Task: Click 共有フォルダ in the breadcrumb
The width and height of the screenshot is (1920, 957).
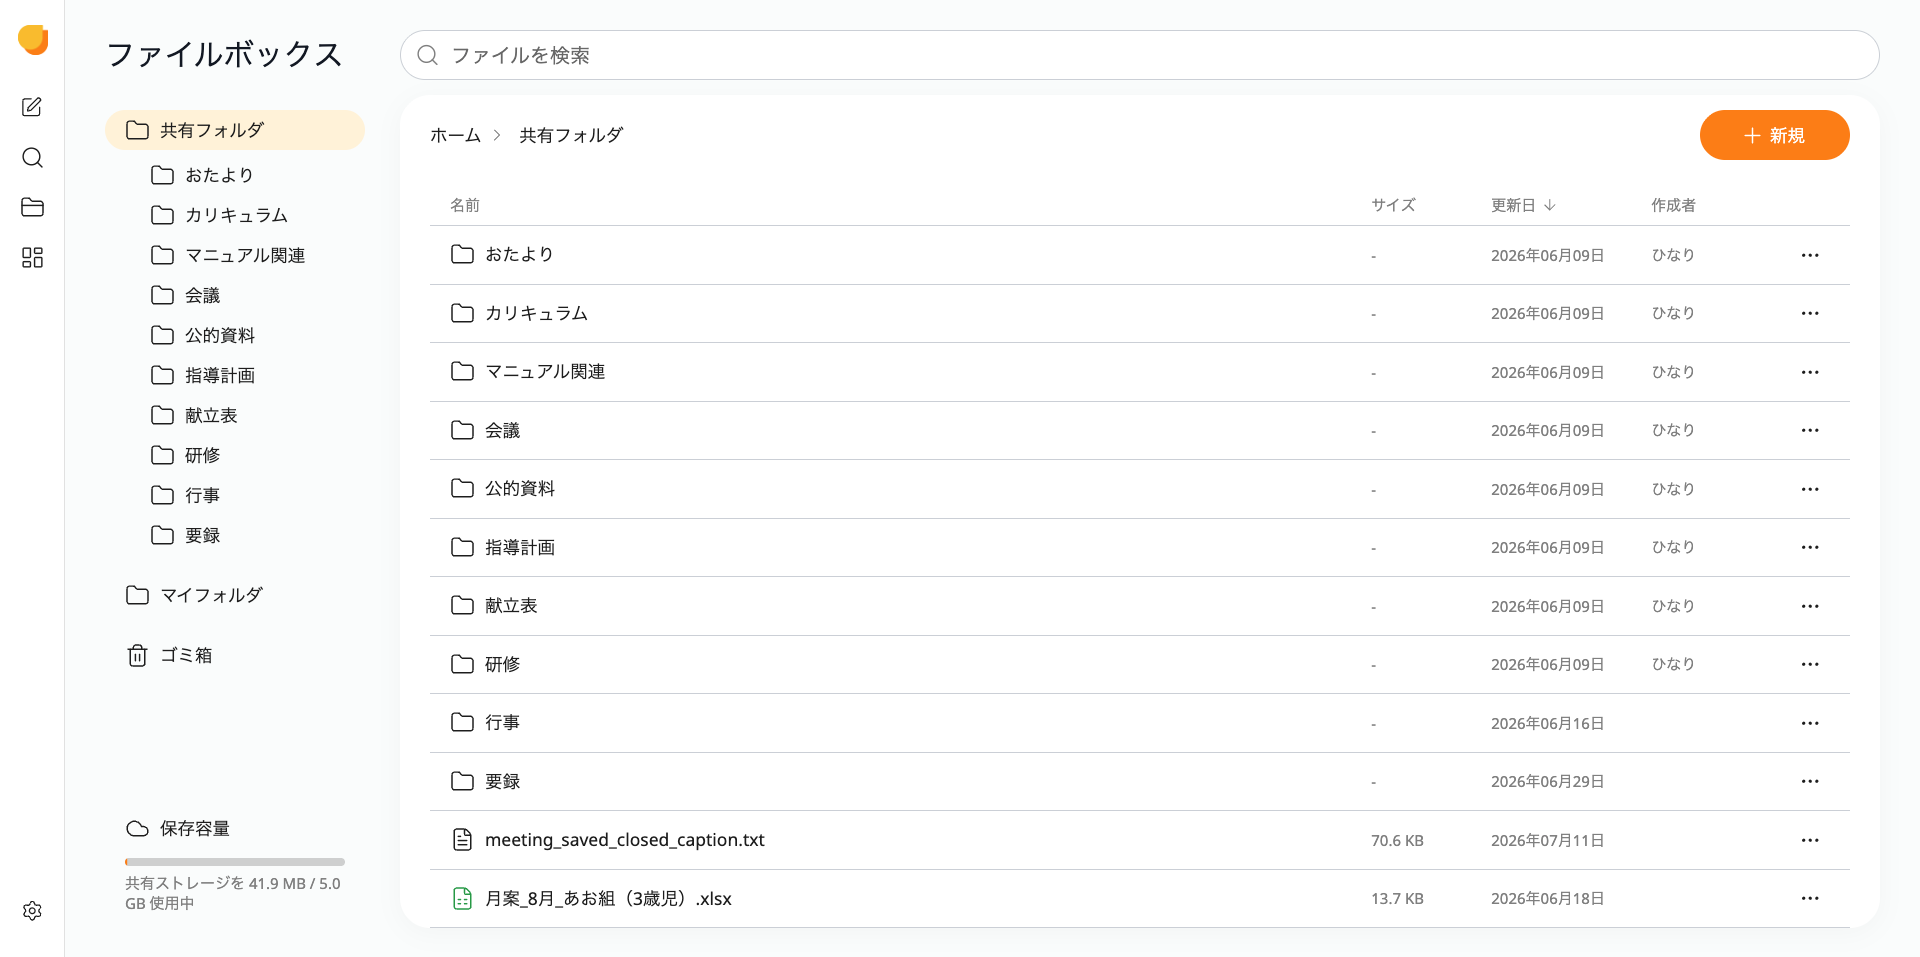Action: [571, 135]
